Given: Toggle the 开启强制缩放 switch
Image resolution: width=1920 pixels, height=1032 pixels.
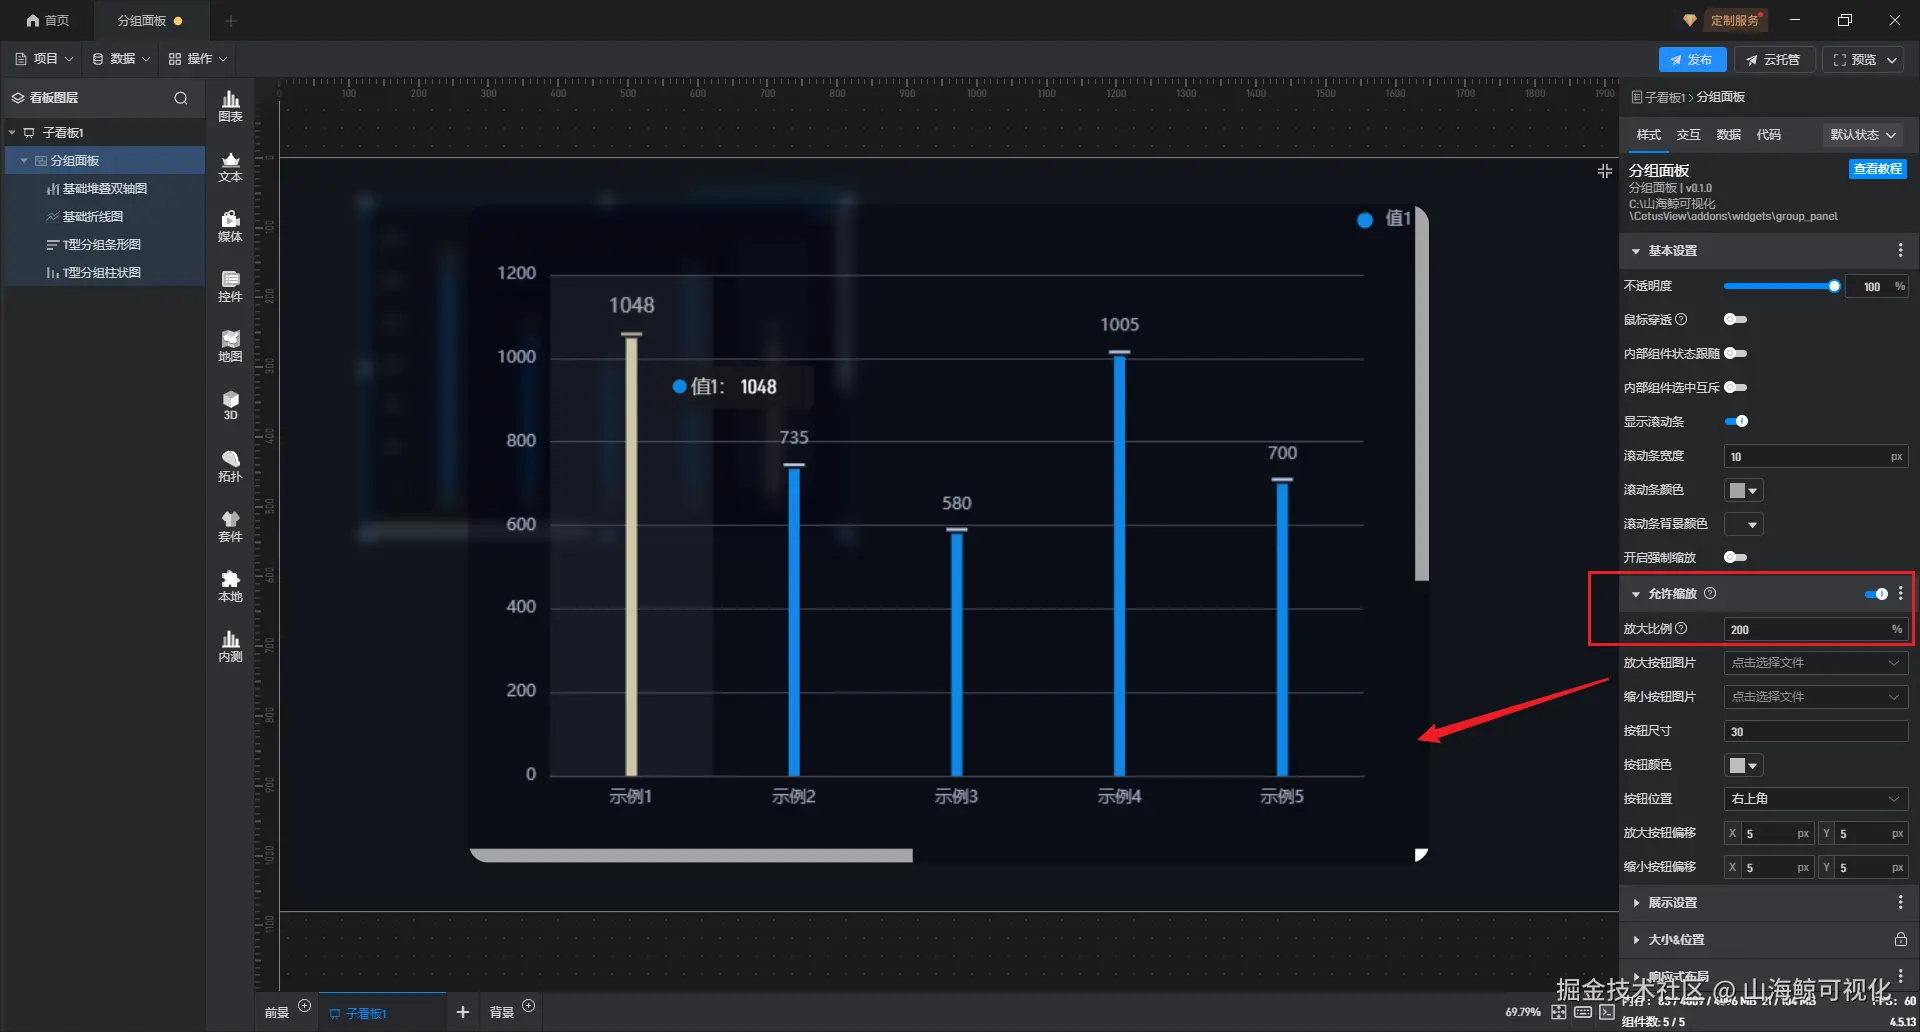Looking at the screenshot, I should coord(1736,557).
